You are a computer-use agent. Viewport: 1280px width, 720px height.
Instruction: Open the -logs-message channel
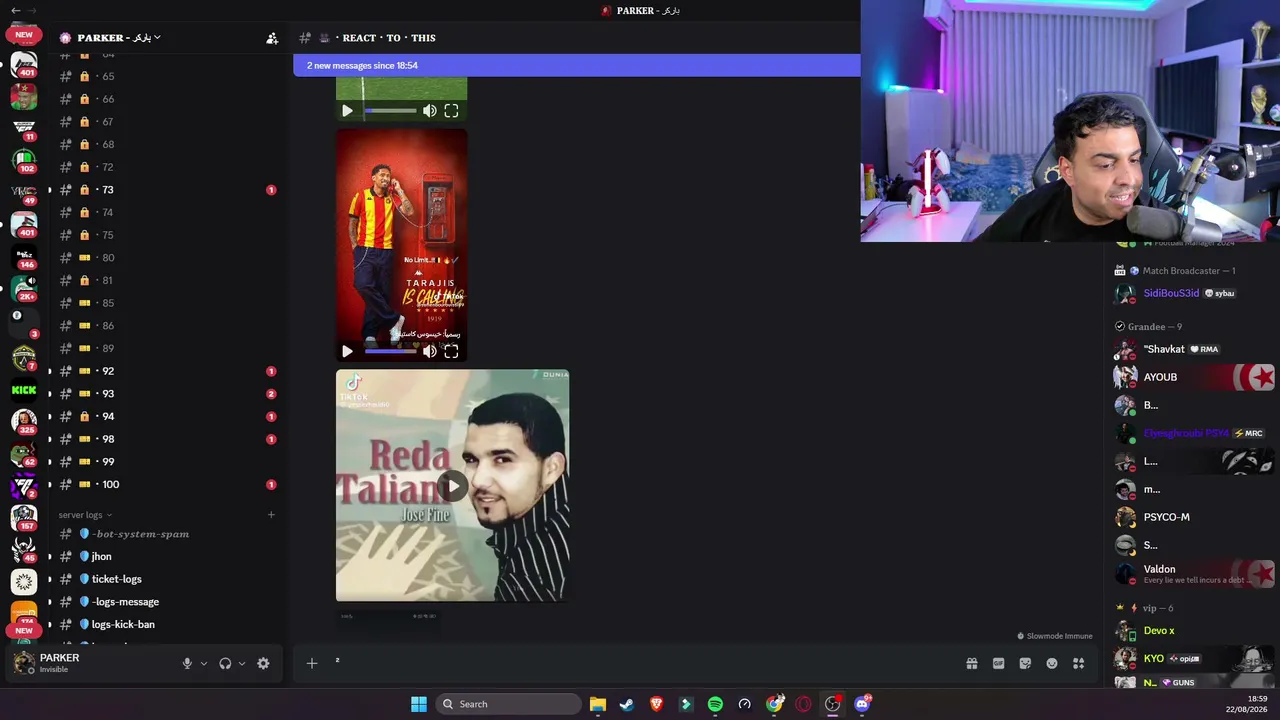pyautogui.click(x=167, y=602)
